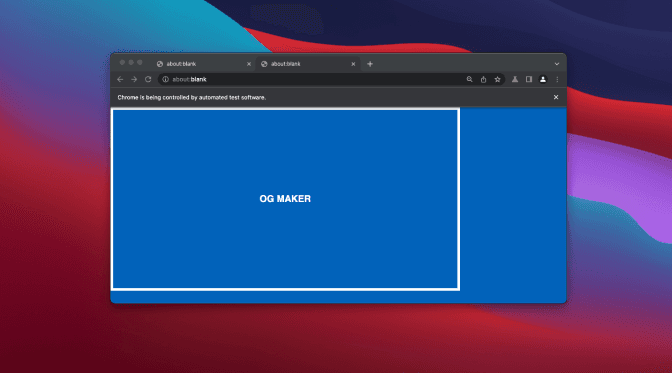Toggle the side panel icon

[529, 79]
